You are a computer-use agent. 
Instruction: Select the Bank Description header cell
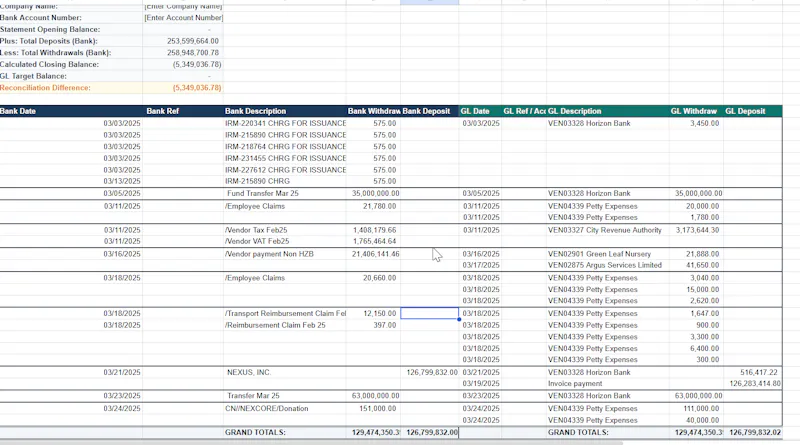click(x=285, y=111)
